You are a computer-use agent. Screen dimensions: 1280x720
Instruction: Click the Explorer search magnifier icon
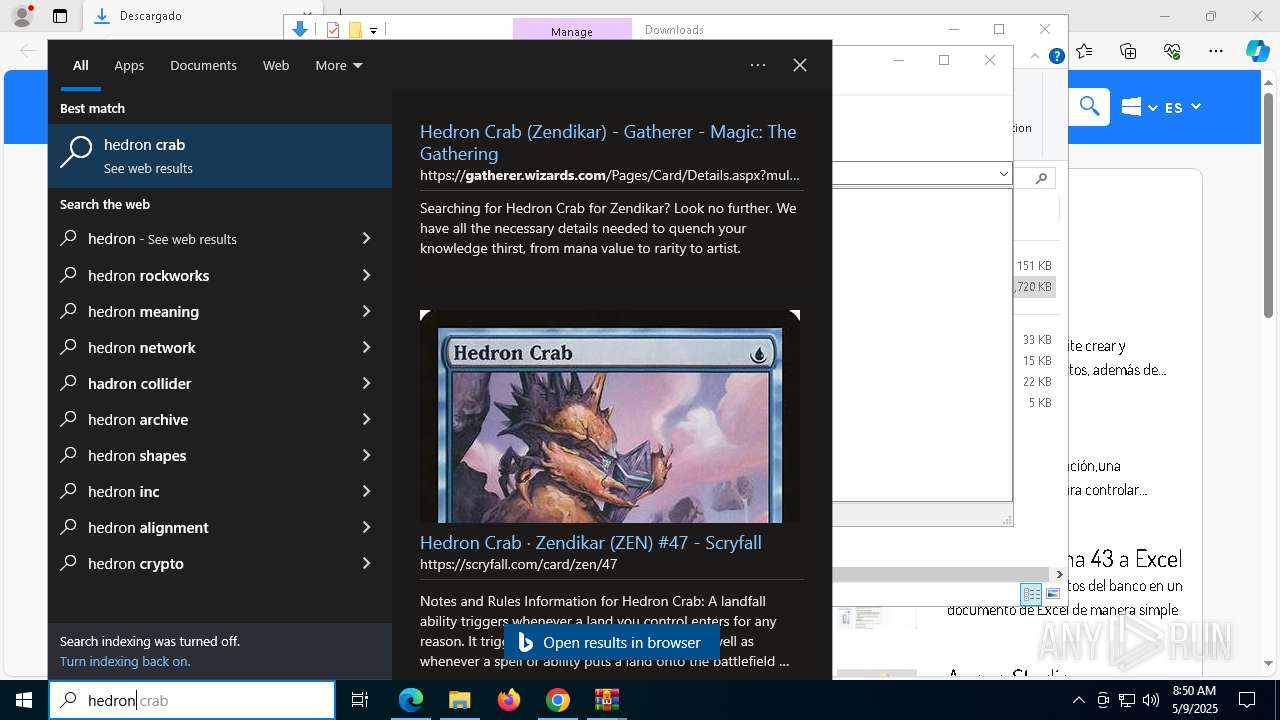(x=1041, y=178)
